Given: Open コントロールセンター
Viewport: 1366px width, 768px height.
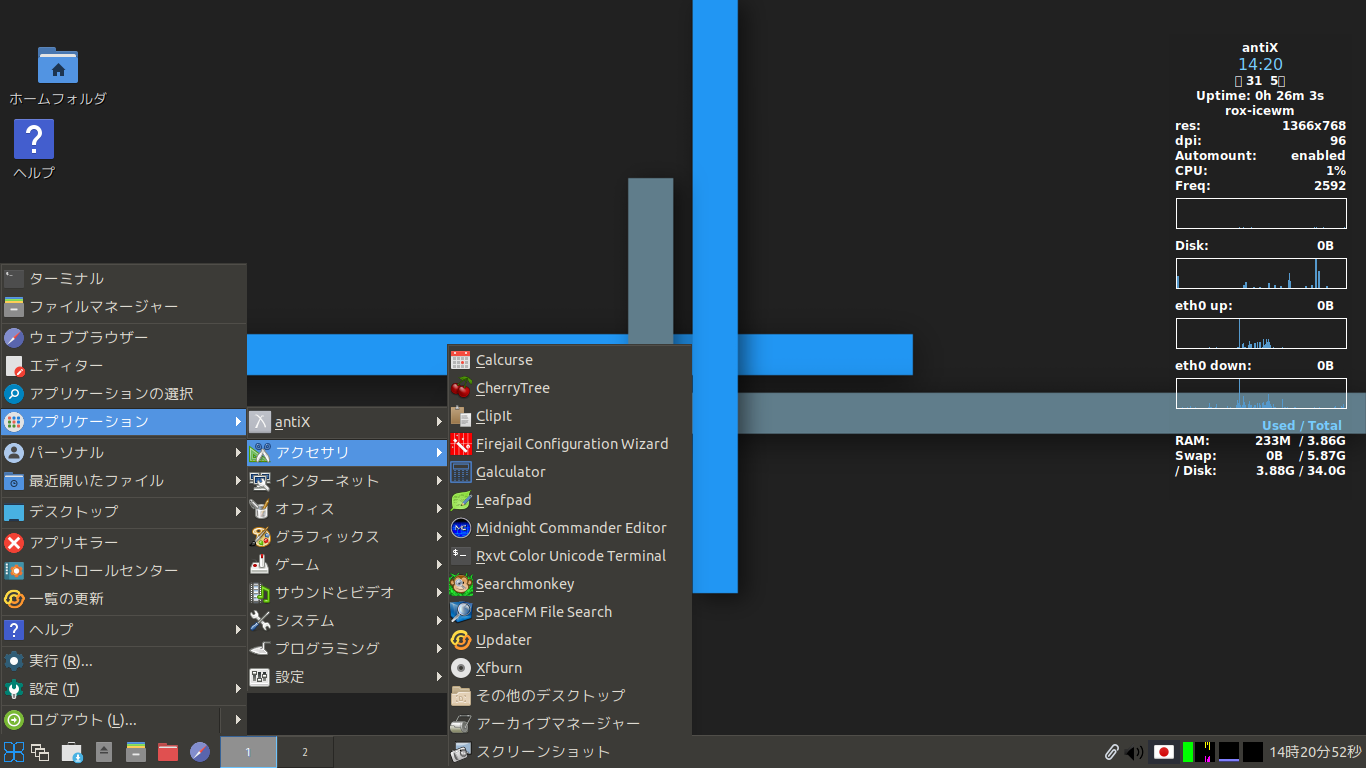Looking at the screenshot, I should click(x=124, y=571).
